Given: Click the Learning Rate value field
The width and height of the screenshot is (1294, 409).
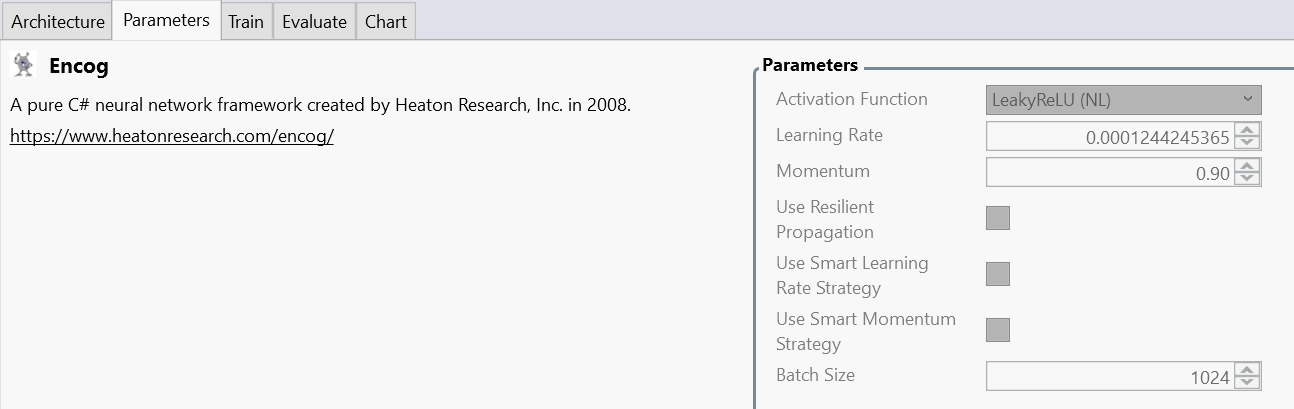Looking at the screenshot, I should click(1110, 136).
